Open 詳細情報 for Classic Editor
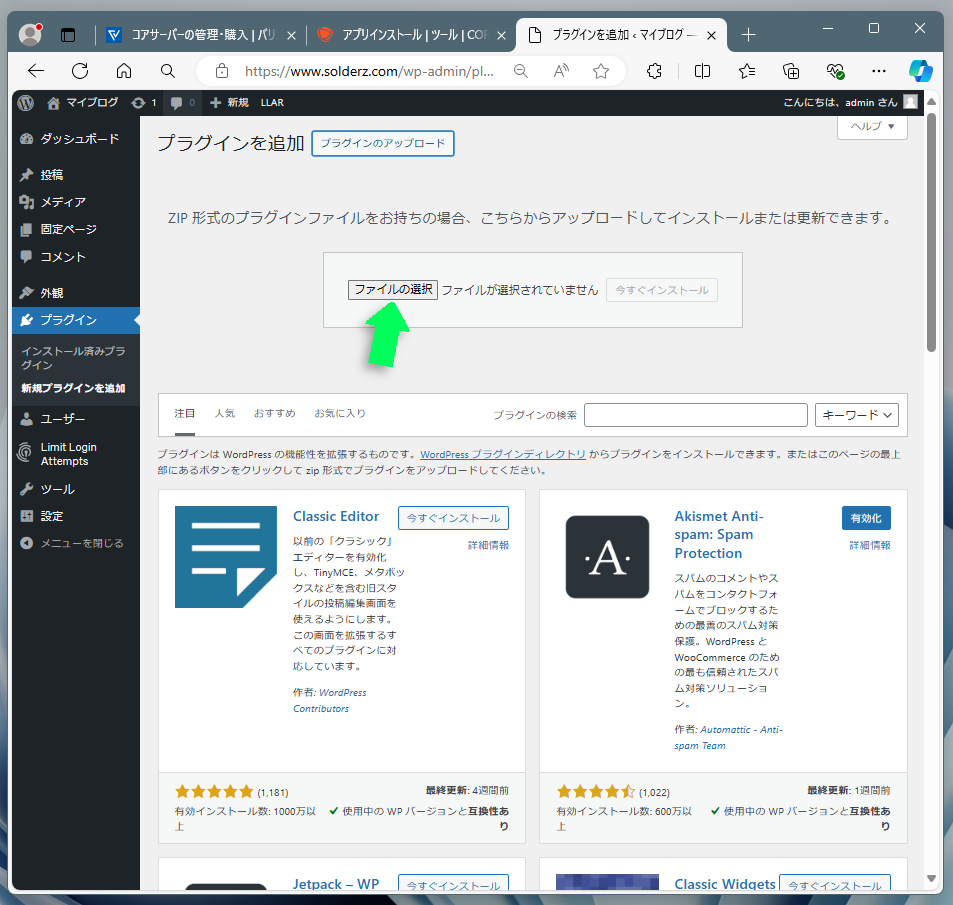Image resolution: width=953 pixels, height=905 pixels. [x=488, y=545]
